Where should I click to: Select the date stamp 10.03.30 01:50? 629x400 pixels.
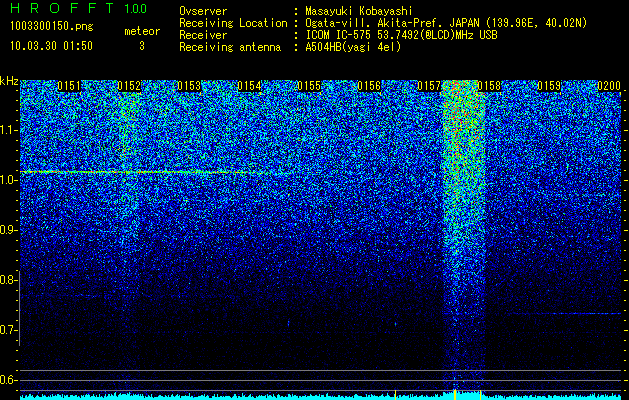51,46
